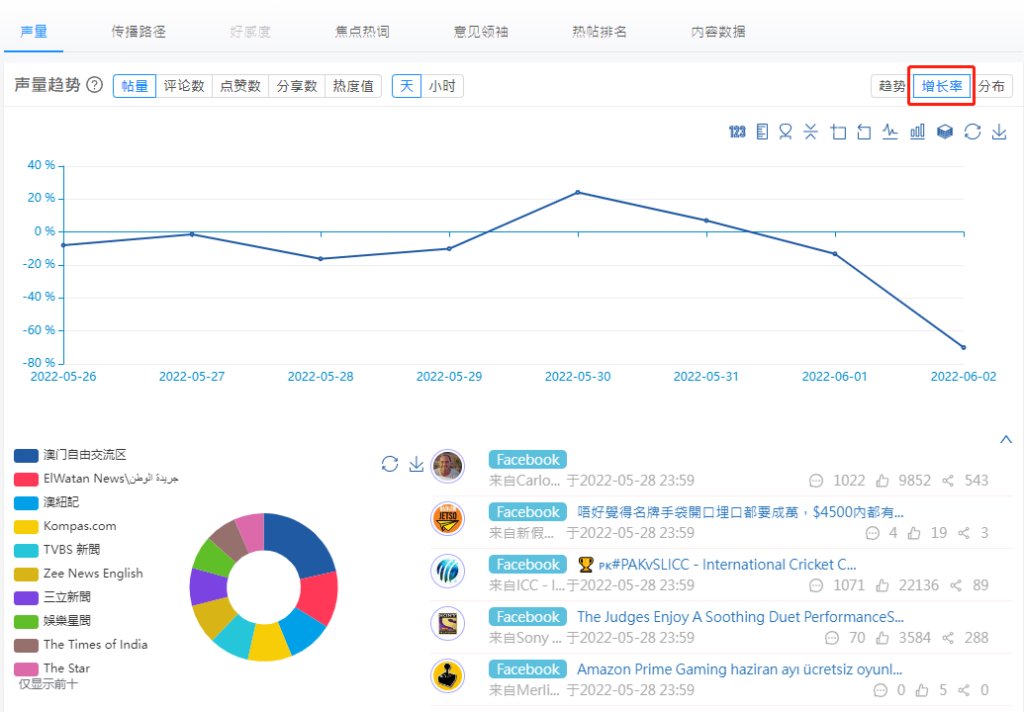
Task: Refresh the trend chart via toolbar
Action: 972,132
